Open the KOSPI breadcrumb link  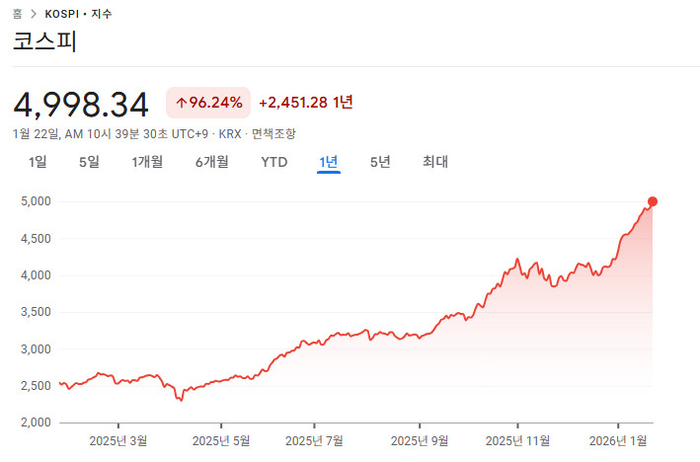64,14
